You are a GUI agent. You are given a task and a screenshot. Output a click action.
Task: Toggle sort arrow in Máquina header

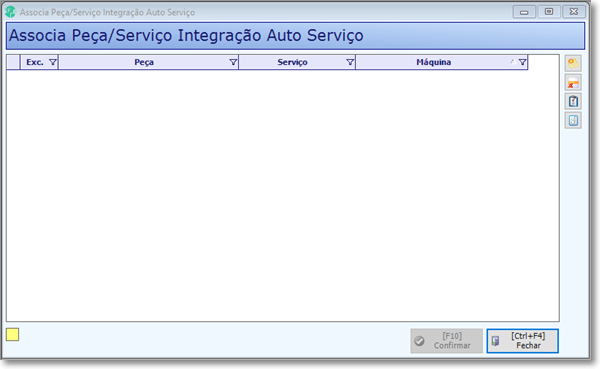pyautogui.click(x=512, y=62)
